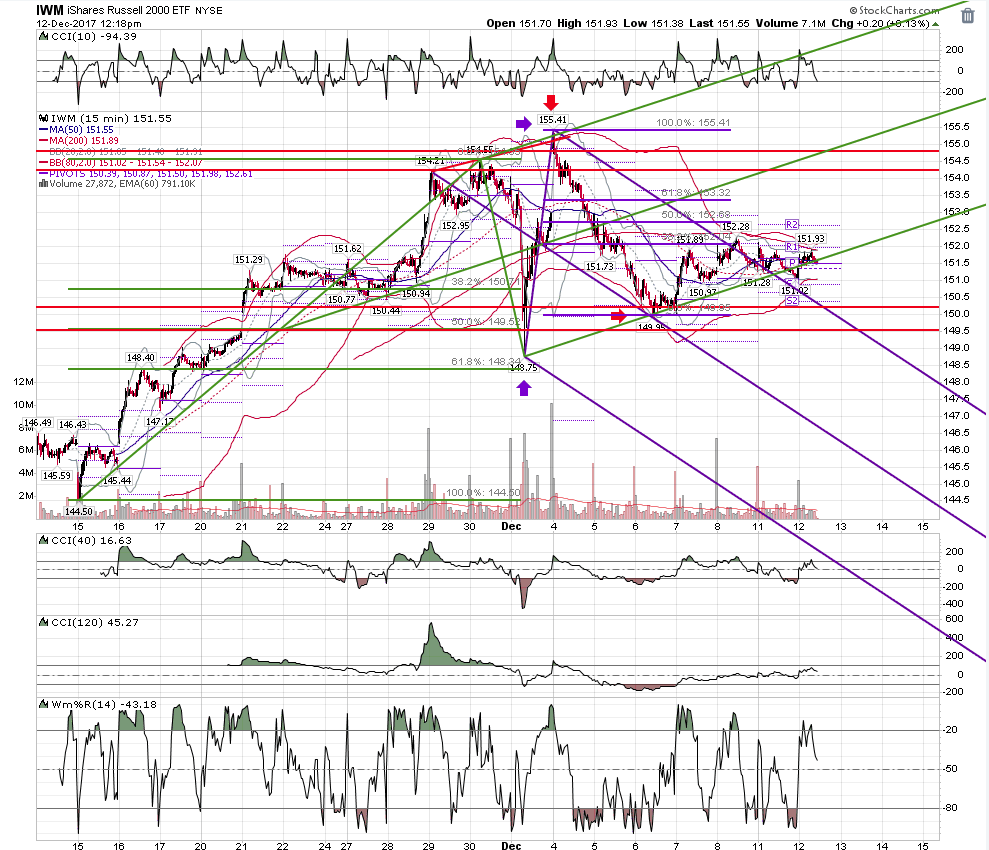Click the iShares Russell 2000 ETF title
Screen dimensions: 989x850
pyautogui.click(x=129, y=11)
